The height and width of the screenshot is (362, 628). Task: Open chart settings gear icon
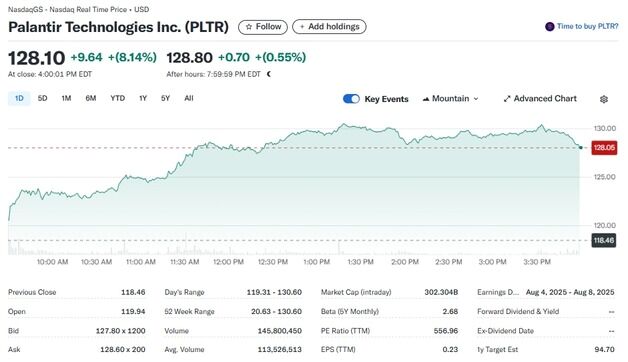pyautogui.click(x=604, y=99)
